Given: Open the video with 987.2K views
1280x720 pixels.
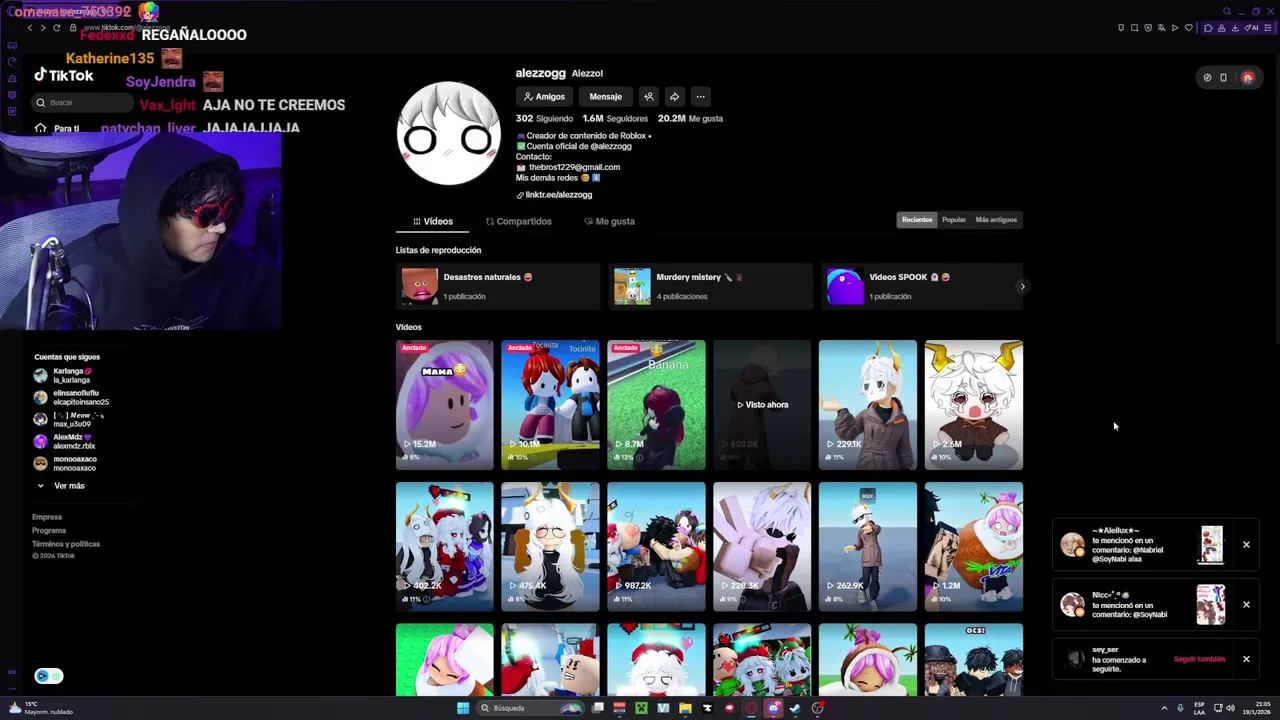Looking at the screenshot, I should (656, 547).
